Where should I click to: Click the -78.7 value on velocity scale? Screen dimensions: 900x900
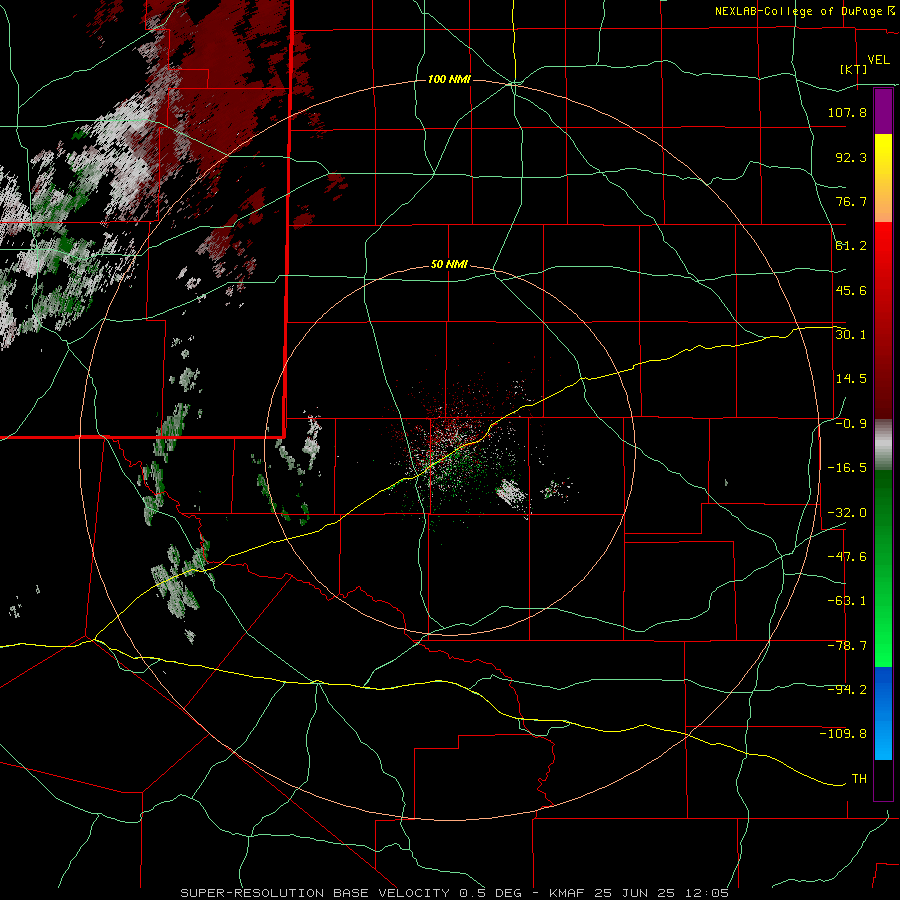[847, 646]
